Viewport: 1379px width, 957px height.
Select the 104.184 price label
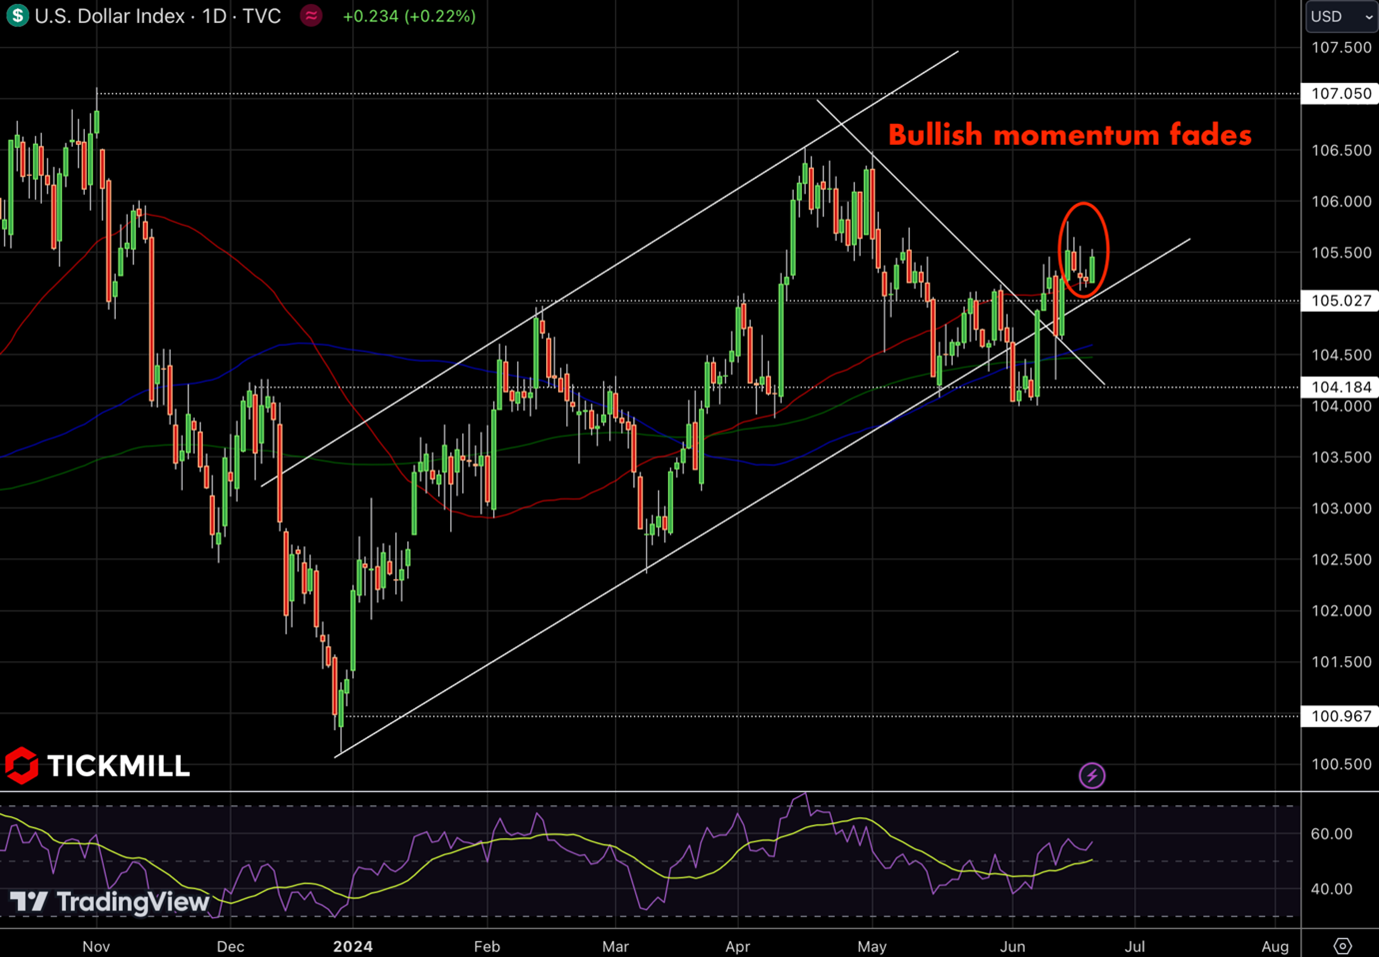pyautogui.click(x=1340, y=387)
